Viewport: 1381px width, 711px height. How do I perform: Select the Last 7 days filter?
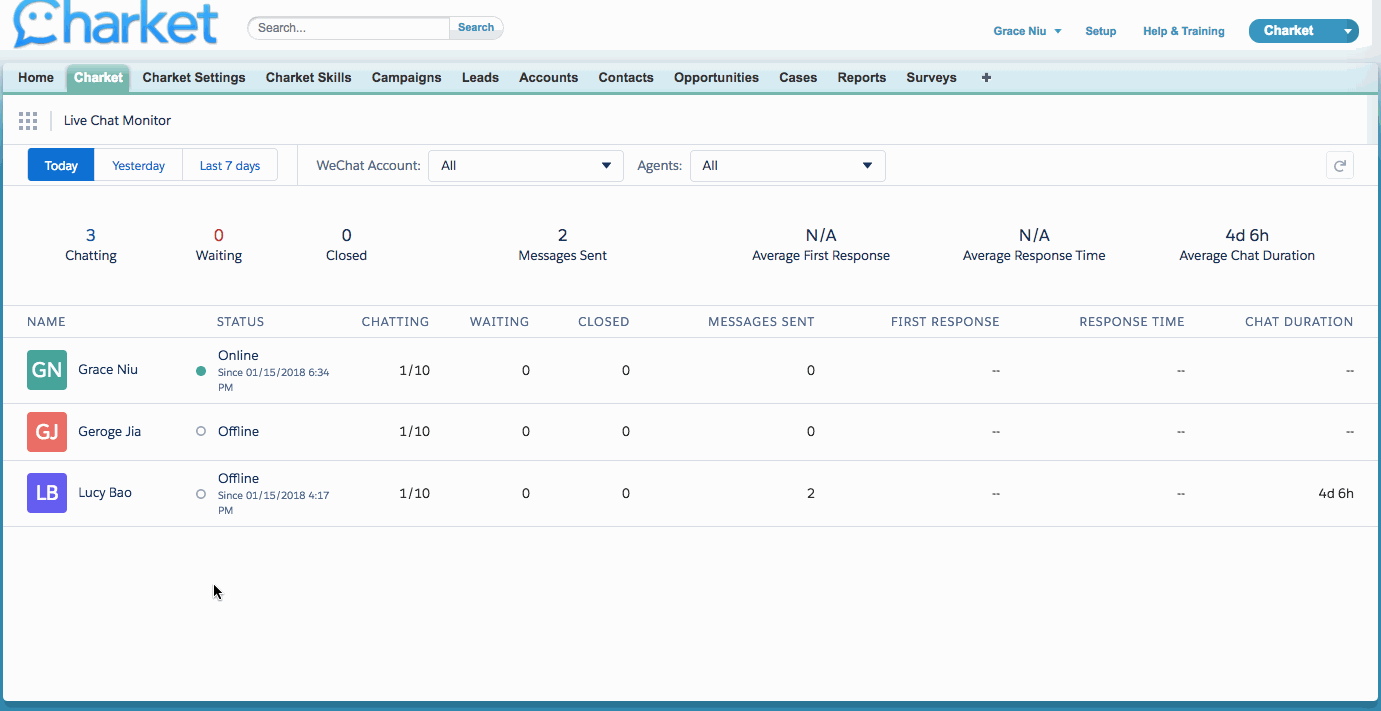[230, 166]
